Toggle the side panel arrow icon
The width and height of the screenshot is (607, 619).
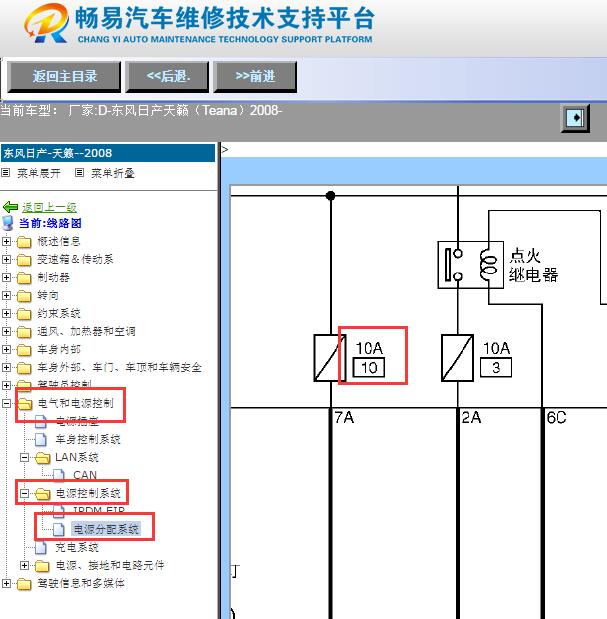click(575, 118)
